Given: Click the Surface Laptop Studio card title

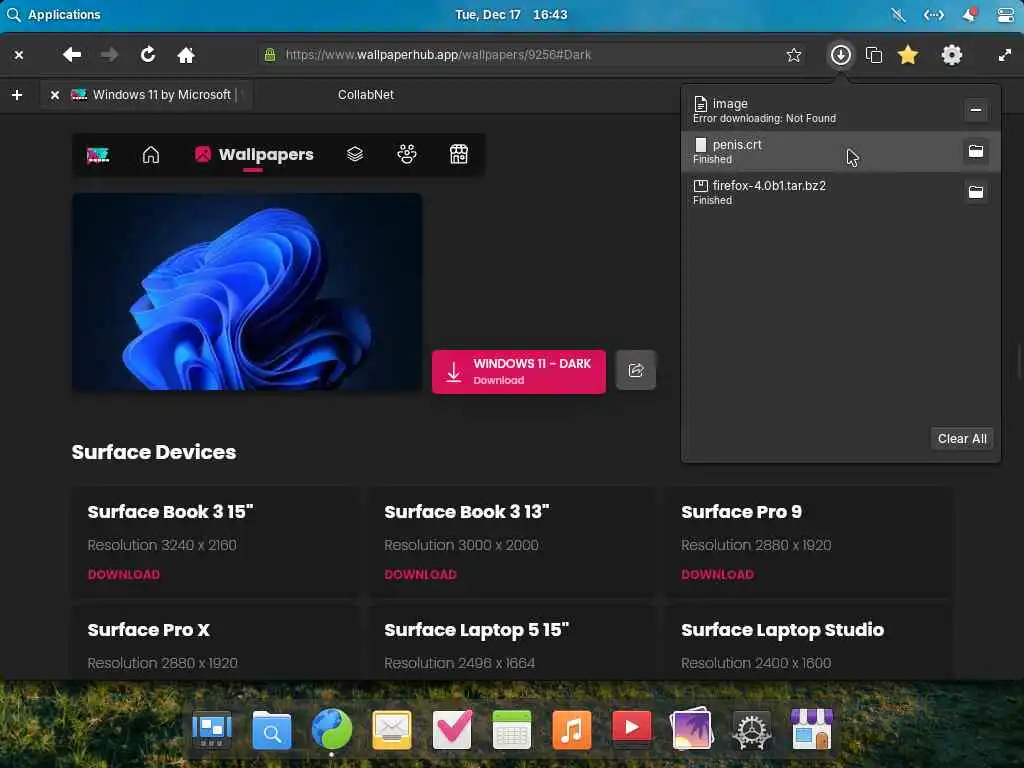Looking at the screenshot, I should (x=782, y=630).
